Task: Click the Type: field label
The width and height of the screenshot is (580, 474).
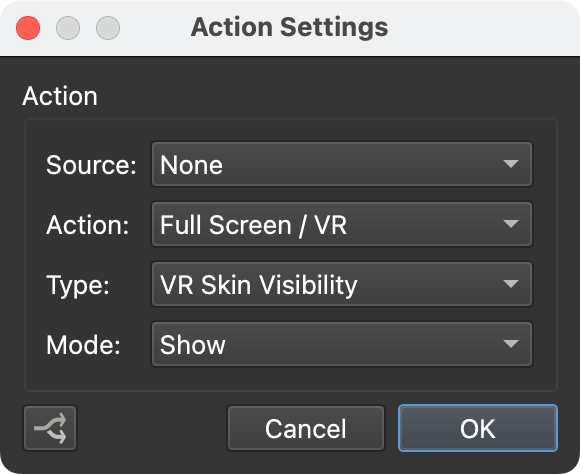Action: pyautogui.click(x=78, y=286)
